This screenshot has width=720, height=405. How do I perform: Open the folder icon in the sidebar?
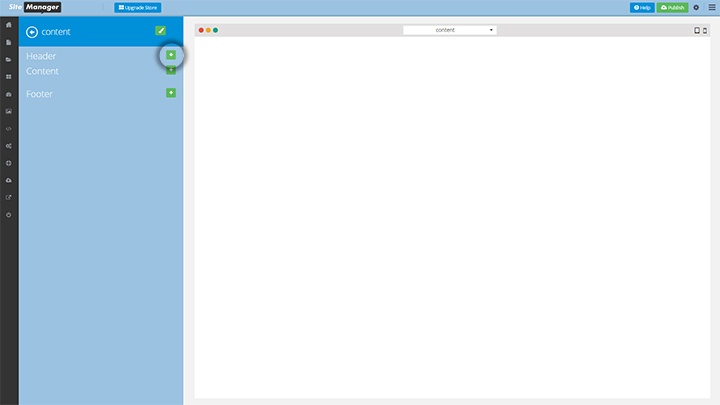(x=9, y=59)
